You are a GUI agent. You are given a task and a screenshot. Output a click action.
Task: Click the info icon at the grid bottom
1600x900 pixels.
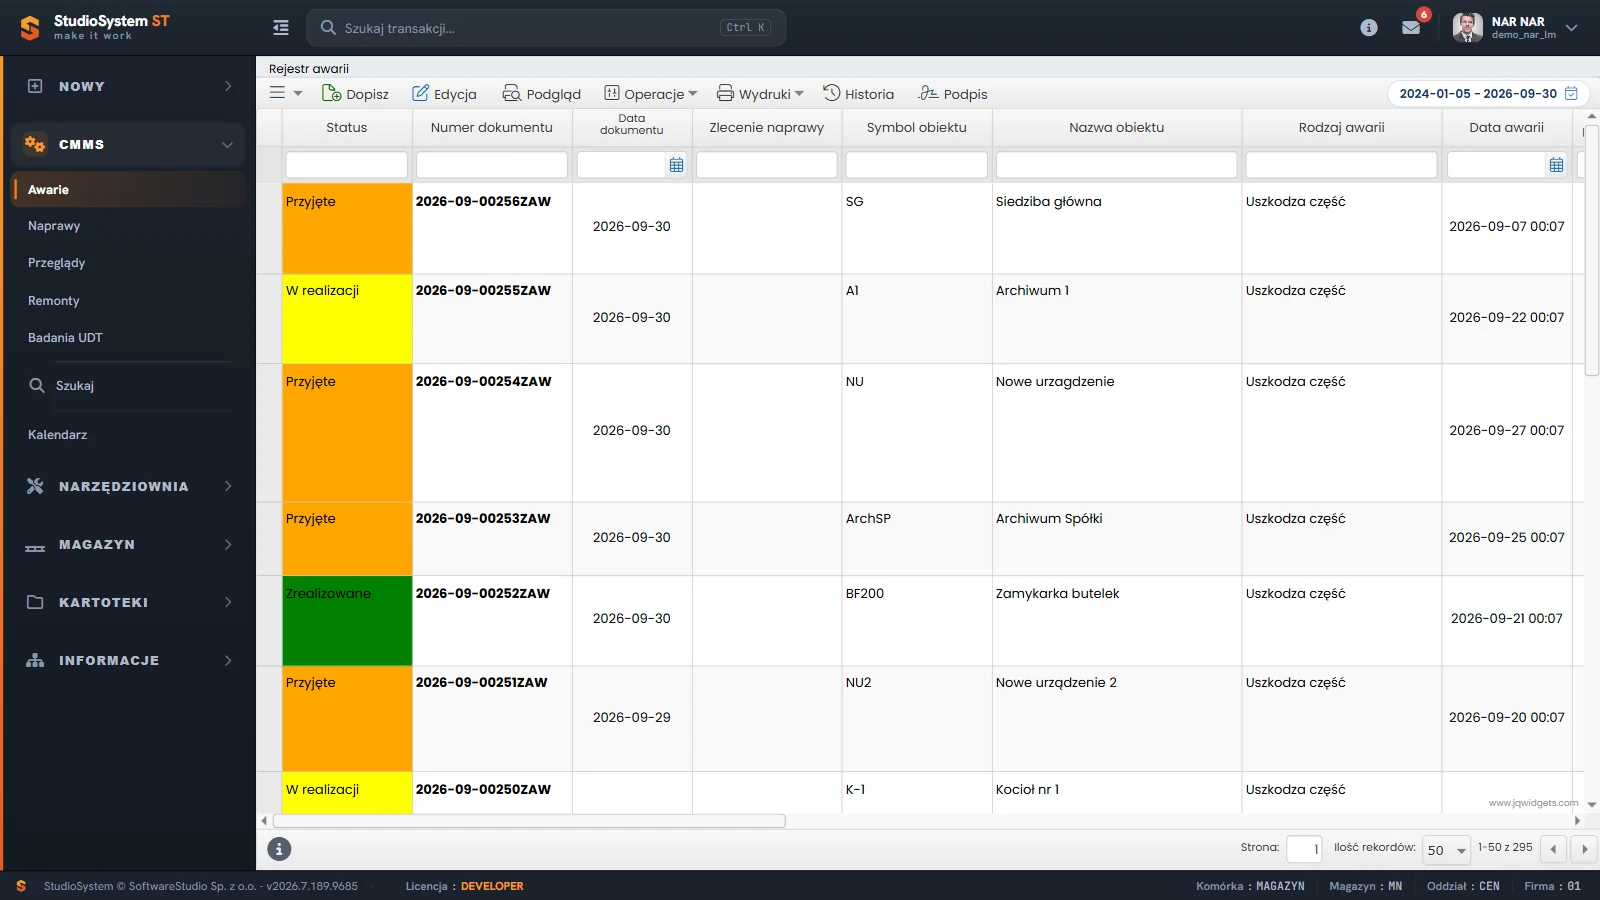coord(279,849)
